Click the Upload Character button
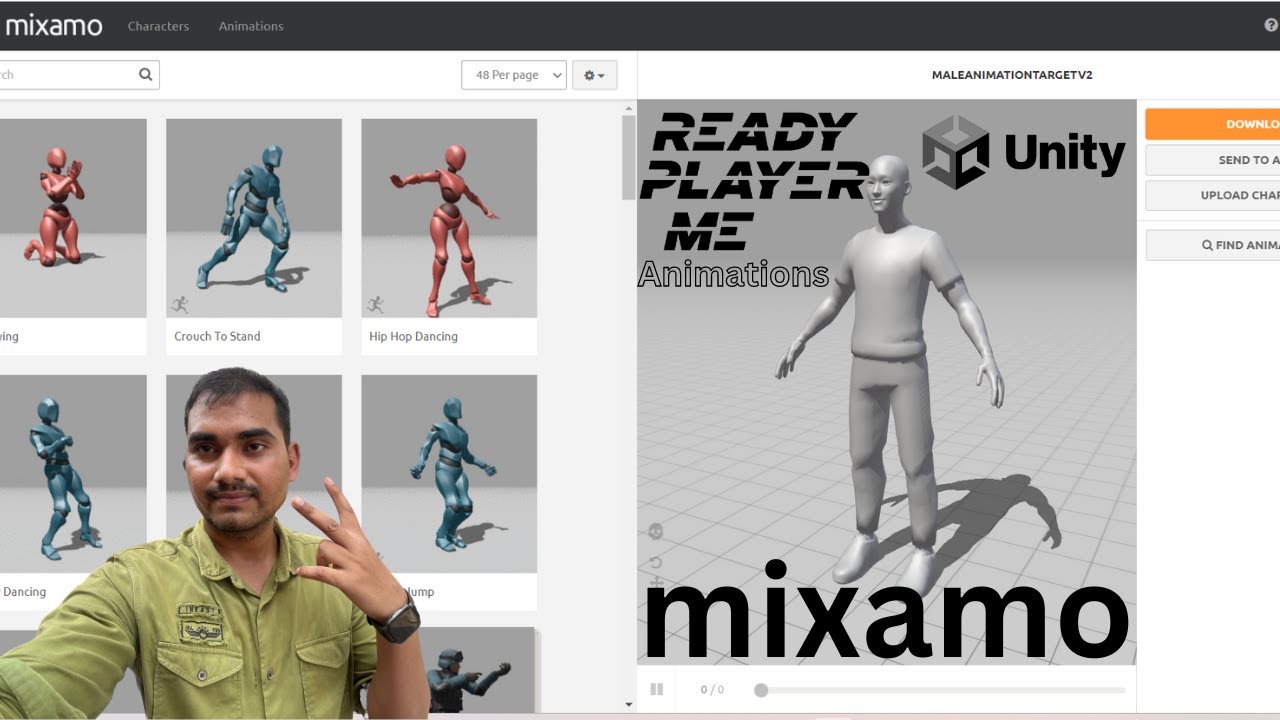The width and height of the screenshot is (1280, 720). coord(1212,195)
